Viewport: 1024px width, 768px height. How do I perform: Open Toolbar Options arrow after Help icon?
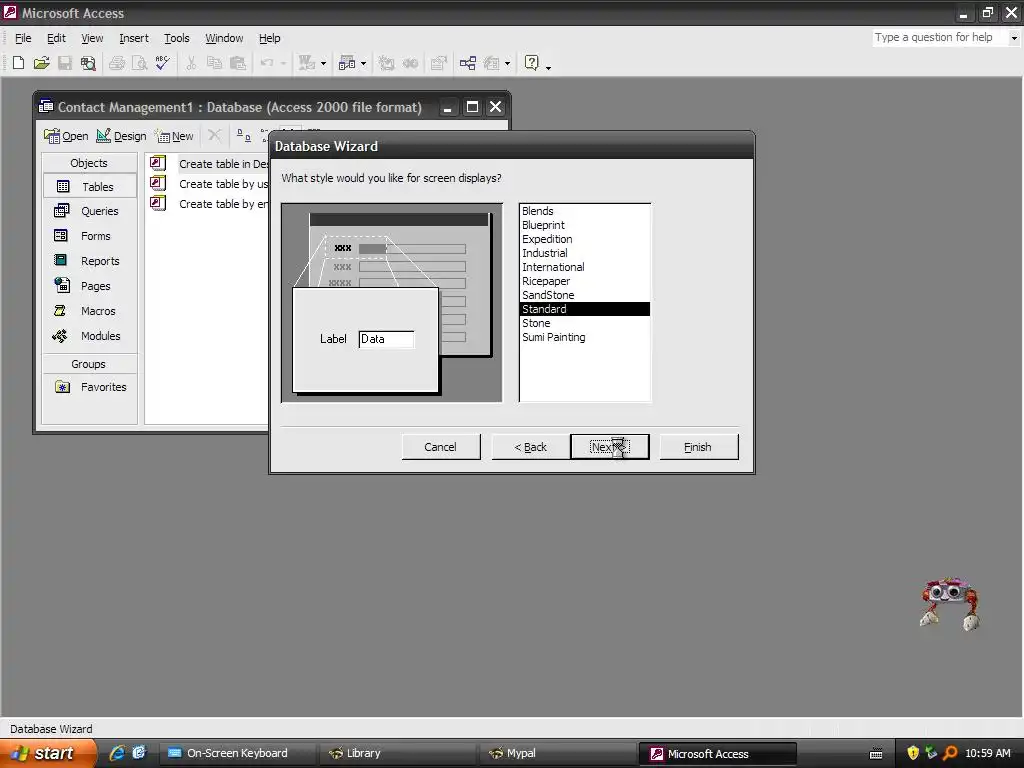pos(548,67)
